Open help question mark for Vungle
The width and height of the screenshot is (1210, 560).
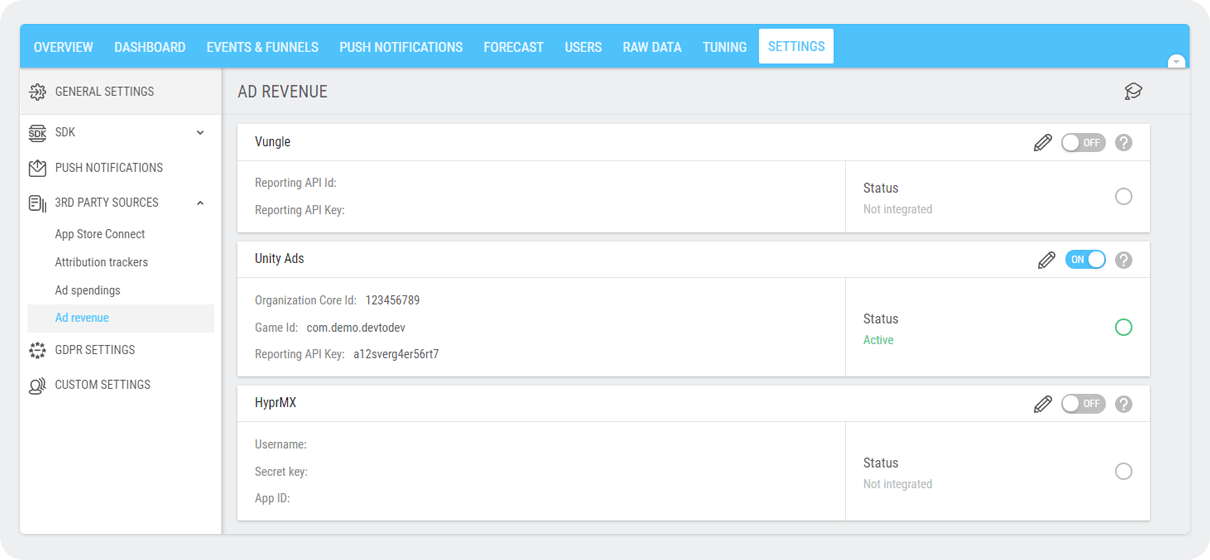coord(1123,143)
